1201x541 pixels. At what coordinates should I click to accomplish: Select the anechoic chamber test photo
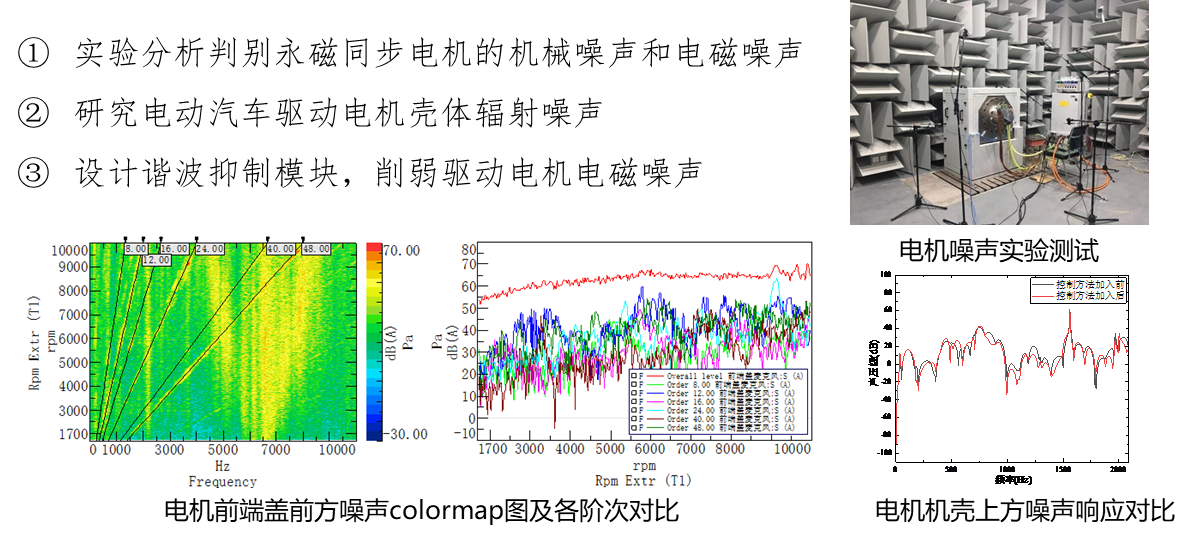pyautogui.click(x=999, y=112)
